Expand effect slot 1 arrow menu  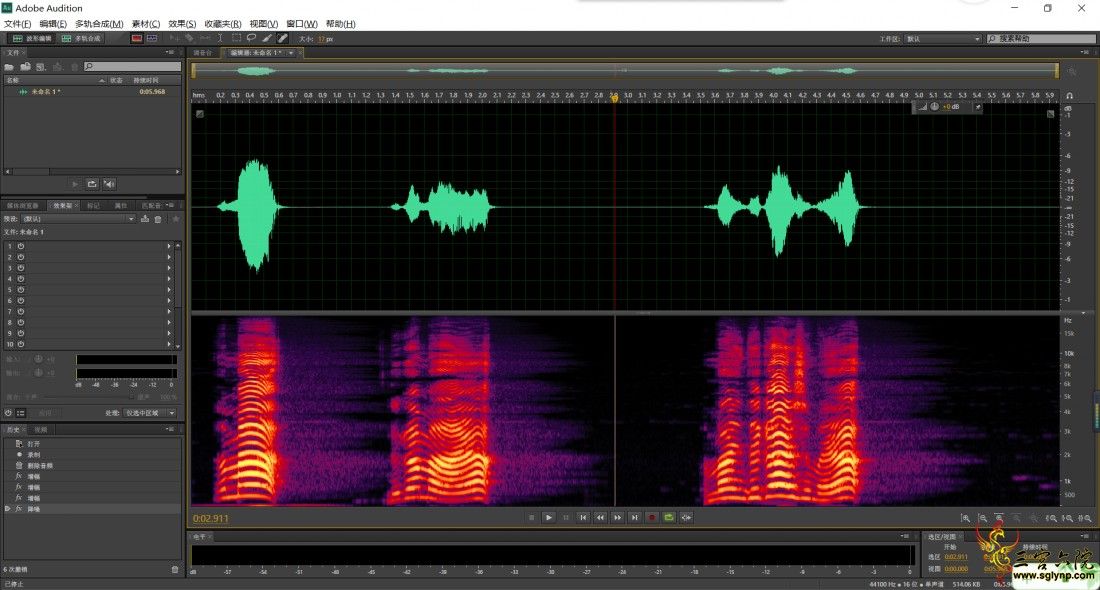point(169,246)
